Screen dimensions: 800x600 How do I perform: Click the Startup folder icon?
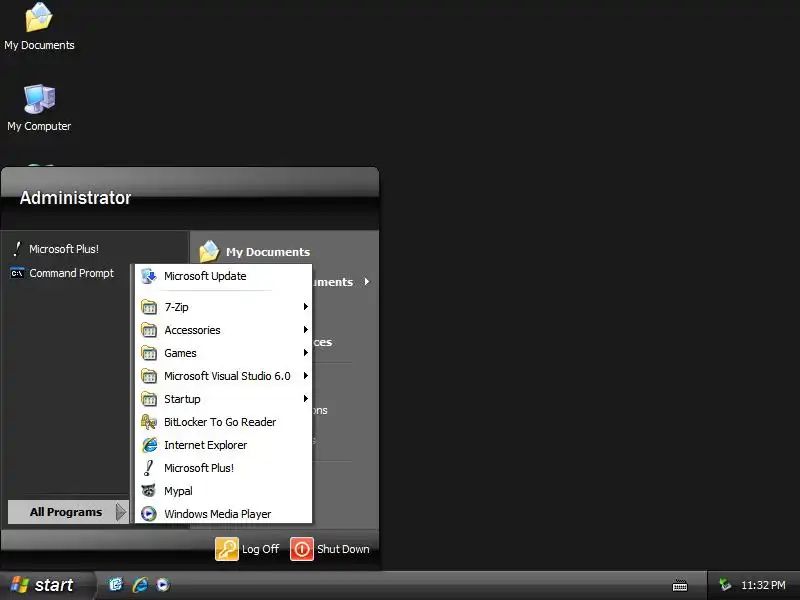(x=148, y=398)
